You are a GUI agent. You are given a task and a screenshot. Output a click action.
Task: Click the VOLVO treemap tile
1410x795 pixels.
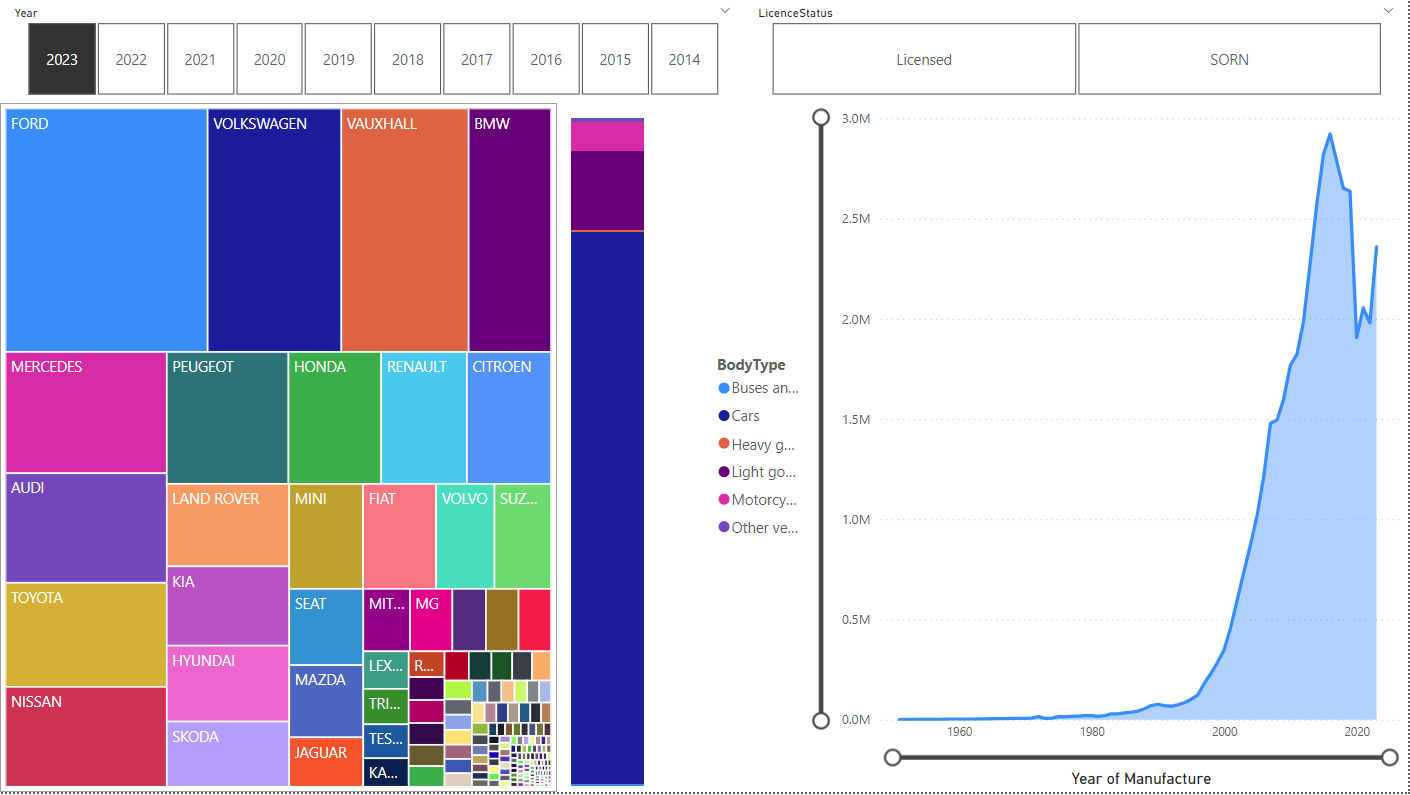tap(465, 536)
